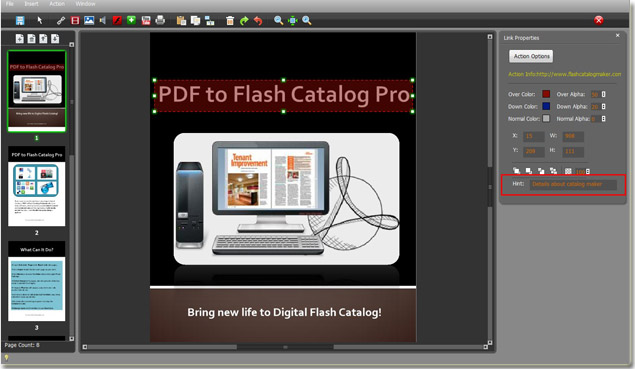The width and height of the screenshot is (635, 369).
Task: Paste with the clipboard icon
Action: pos(181,21)
